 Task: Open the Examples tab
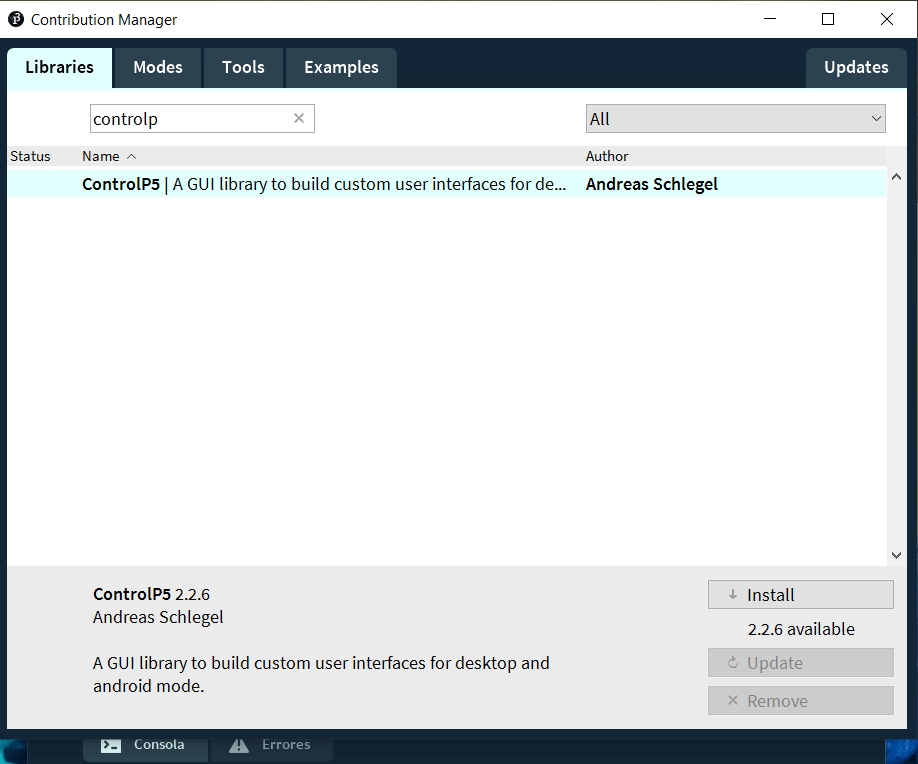341,67
